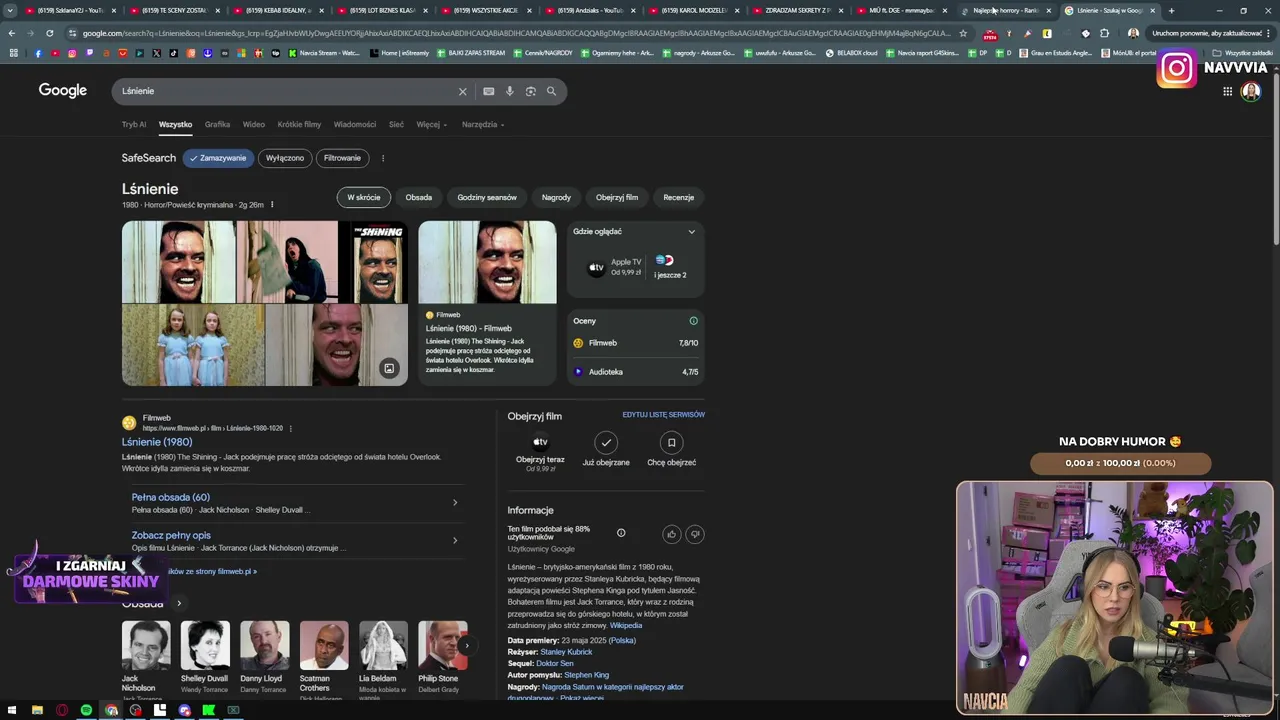Open the Google apps grid icon
The width and height of the screenshot is (1280, 720).
pyautogui.click(x=1227, y=91)
